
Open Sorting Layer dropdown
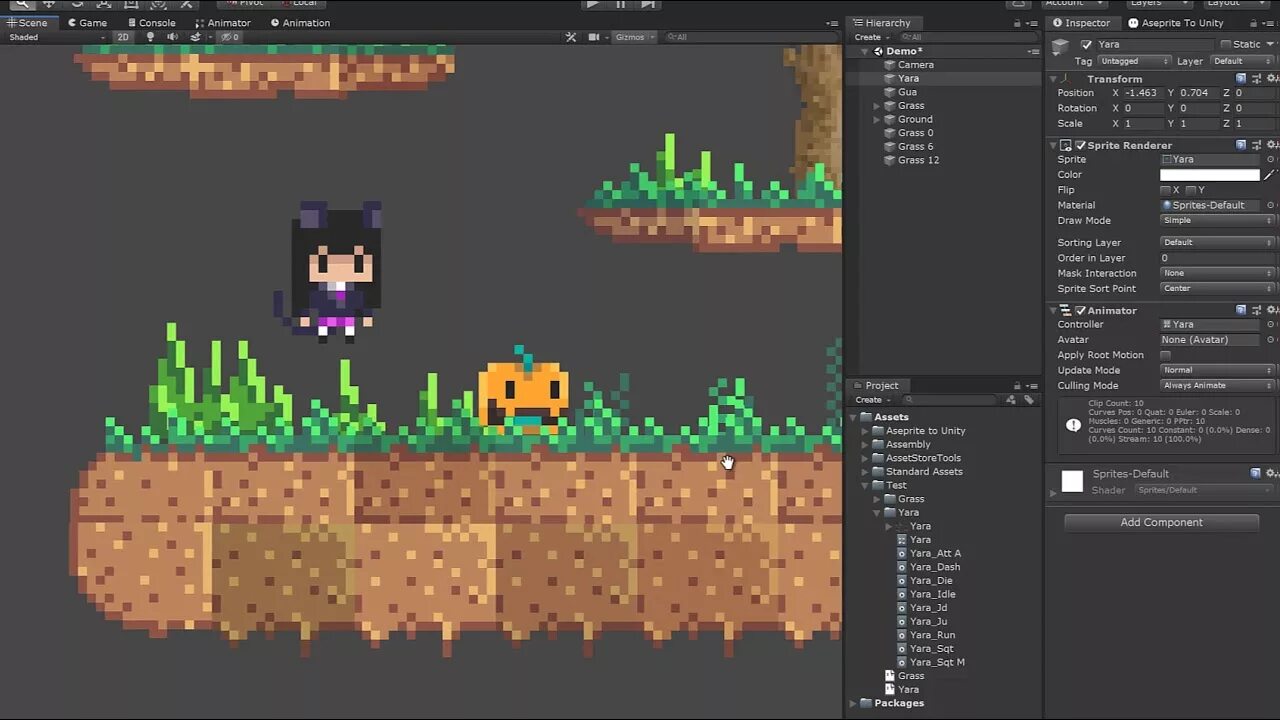click(x=1217, y=242)
